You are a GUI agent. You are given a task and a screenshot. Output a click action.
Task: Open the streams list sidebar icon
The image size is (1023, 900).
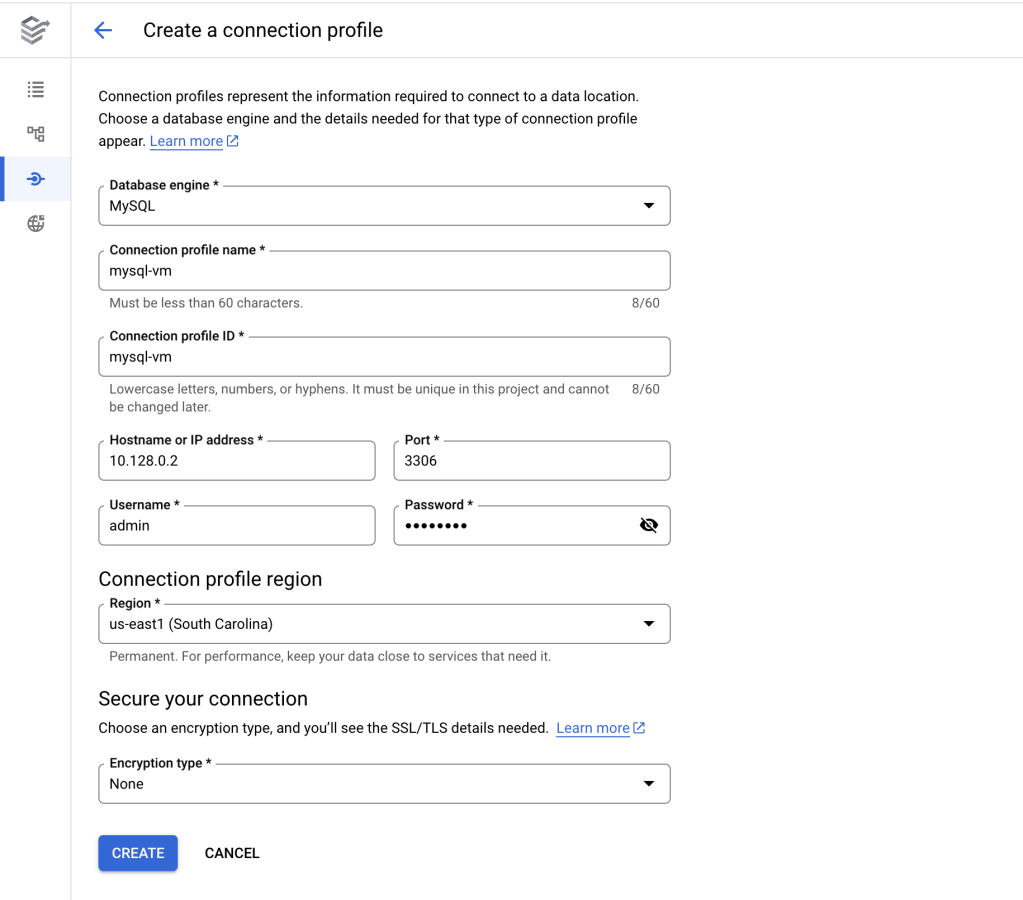36,90
